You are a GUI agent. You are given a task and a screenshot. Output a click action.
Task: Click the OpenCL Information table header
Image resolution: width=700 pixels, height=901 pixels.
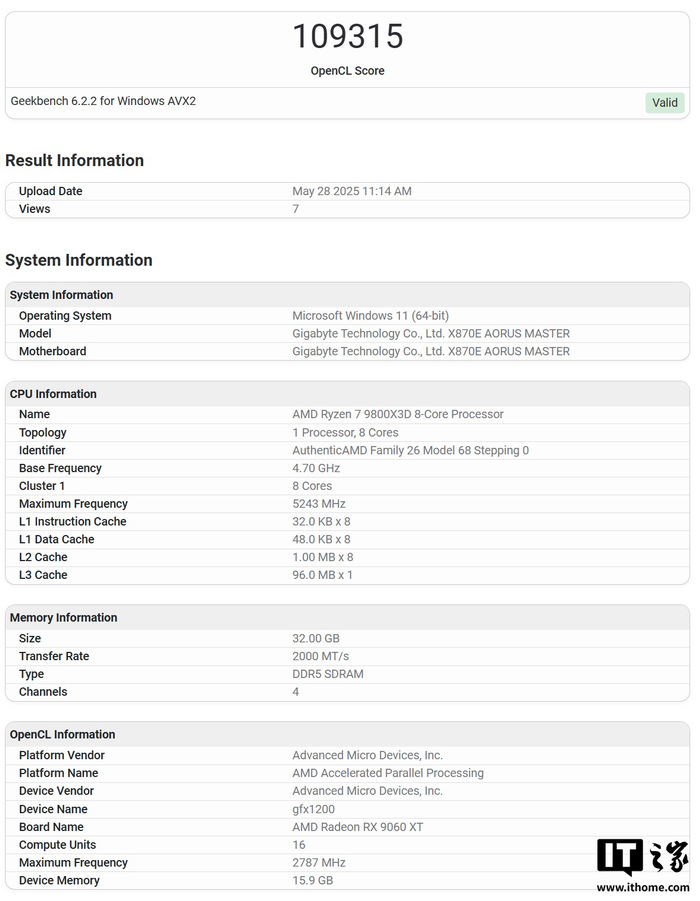pyautogui.click(x=62, y=735)
